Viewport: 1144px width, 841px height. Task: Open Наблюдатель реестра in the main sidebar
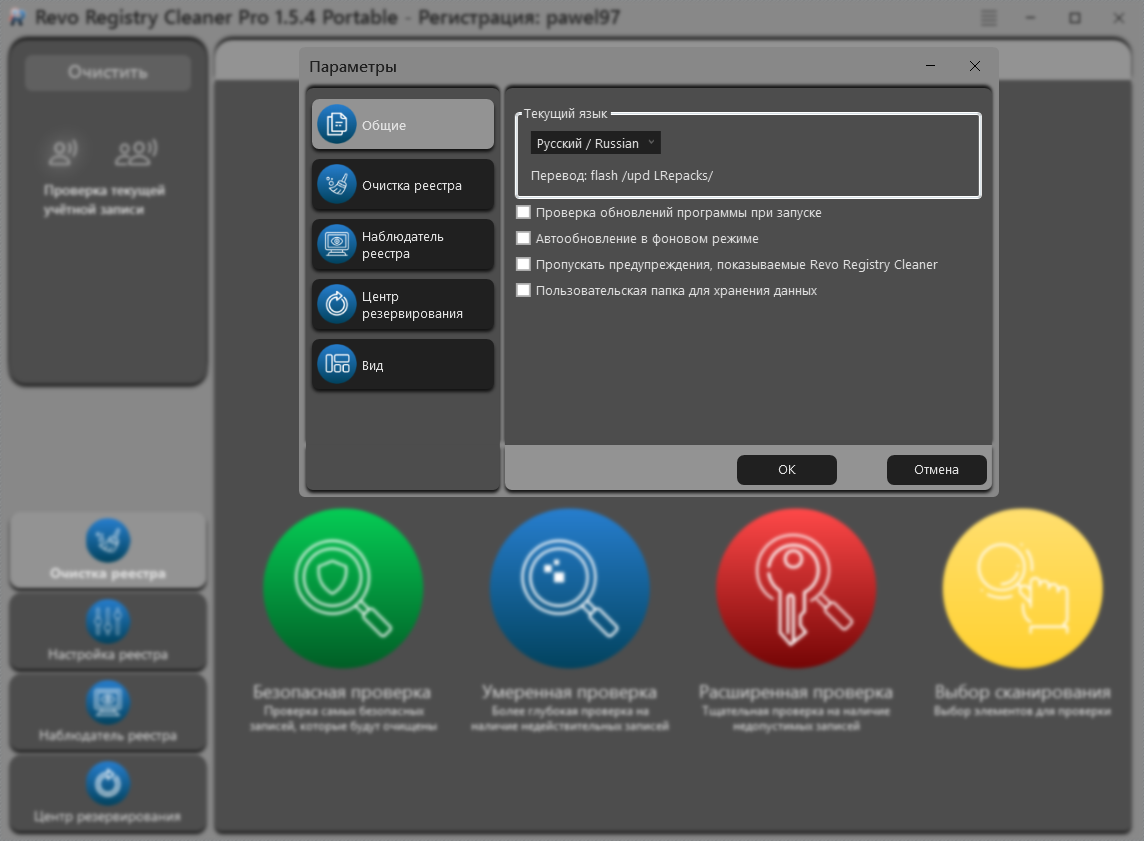(108, 712)
